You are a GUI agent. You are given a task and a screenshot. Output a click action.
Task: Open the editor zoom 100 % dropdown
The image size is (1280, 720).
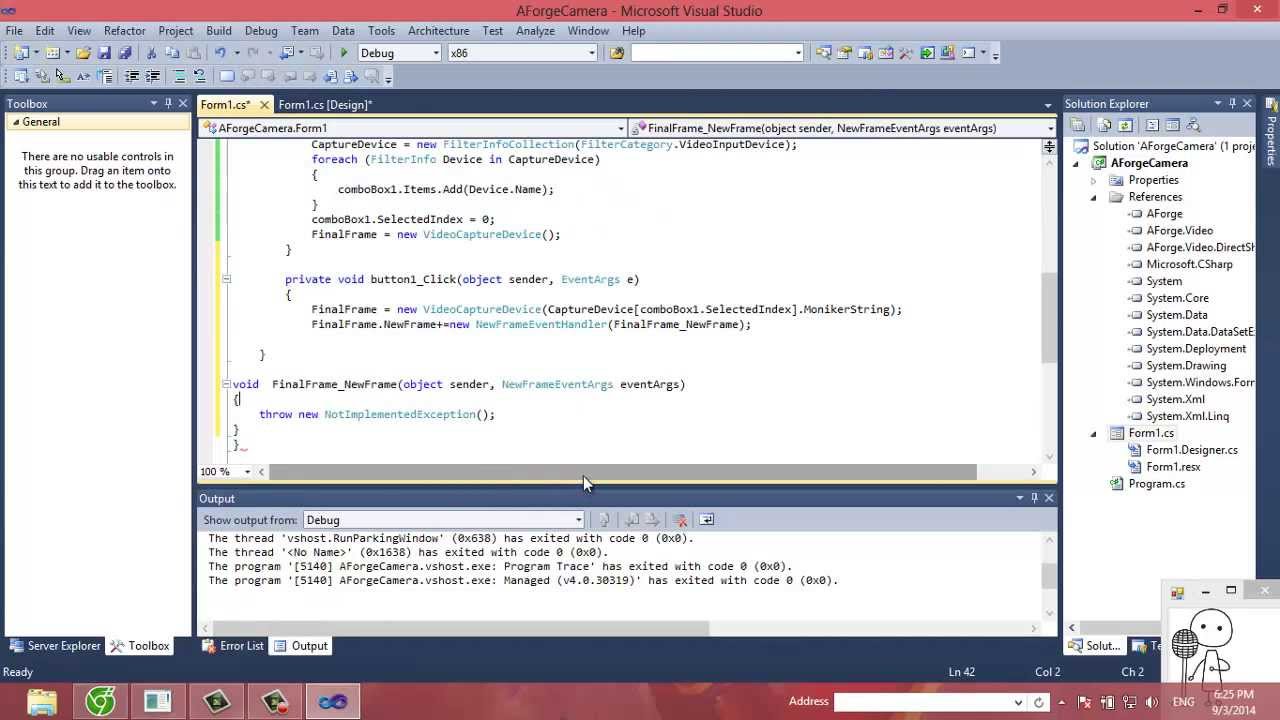pyautogui.click(x=245, y=472)
